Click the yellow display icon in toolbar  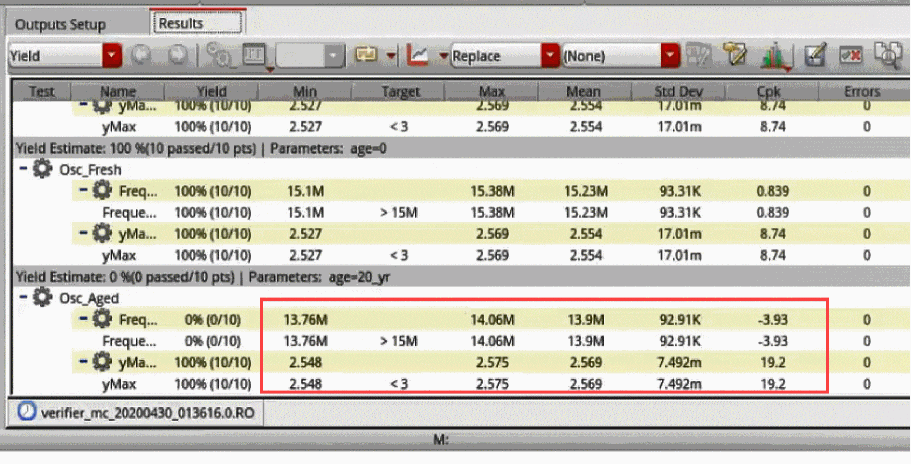[x=365, y=56]
